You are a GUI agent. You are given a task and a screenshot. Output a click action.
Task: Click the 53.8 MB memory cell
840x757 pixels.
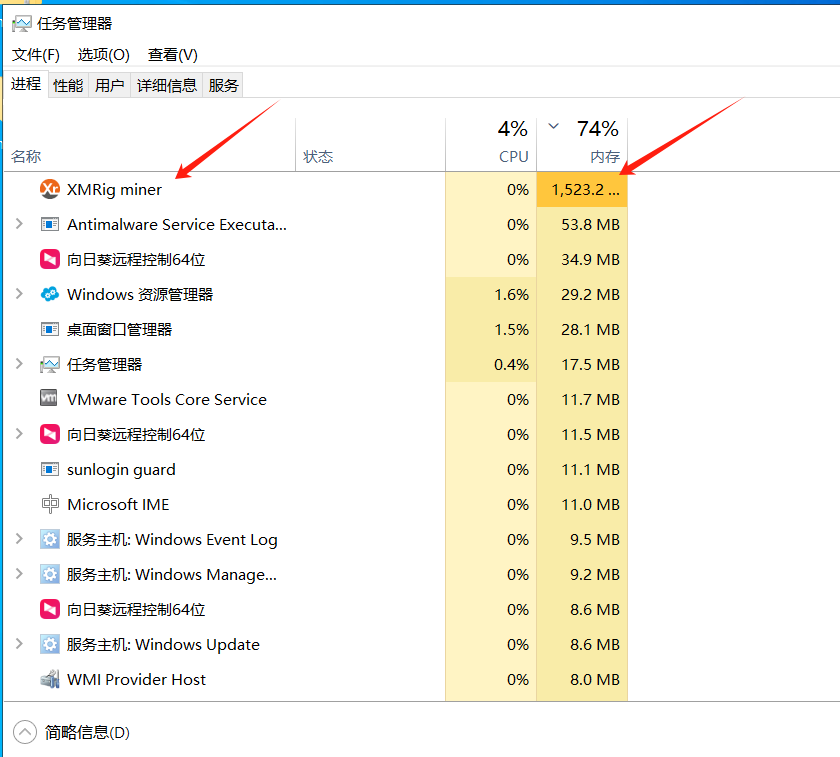pos(582,224)
